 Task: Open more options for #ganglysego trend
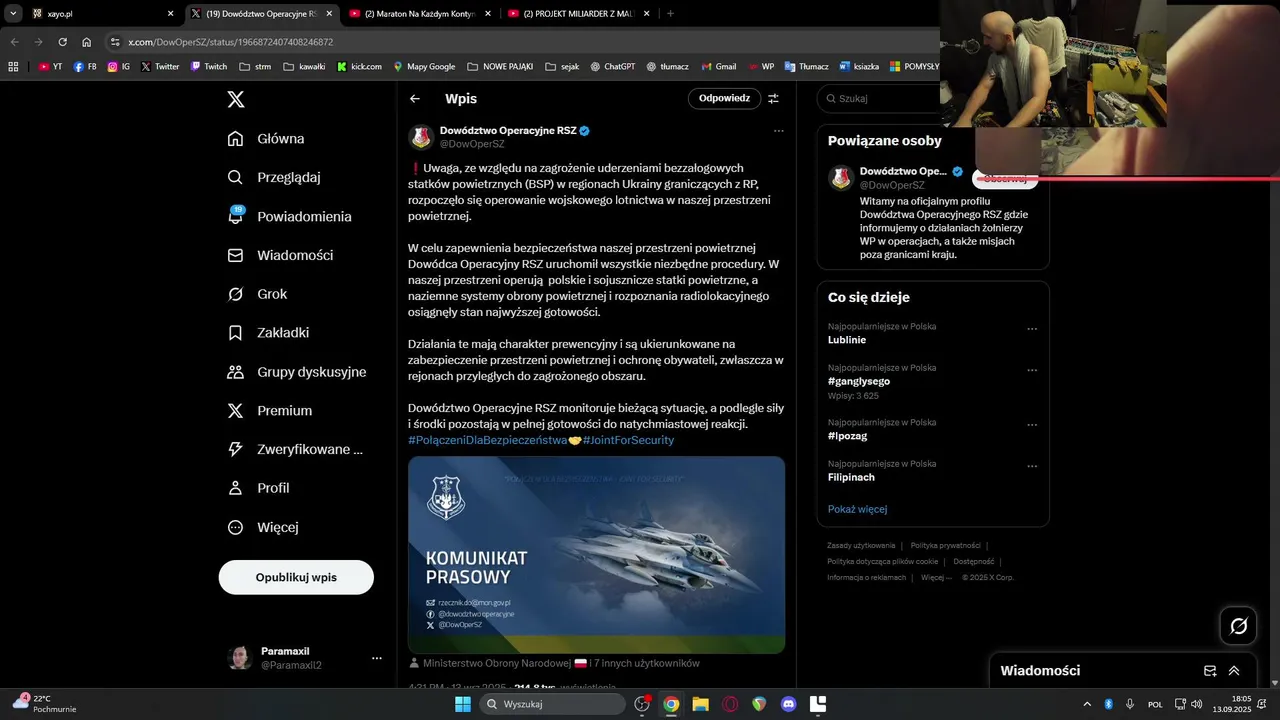point(1032,370)
